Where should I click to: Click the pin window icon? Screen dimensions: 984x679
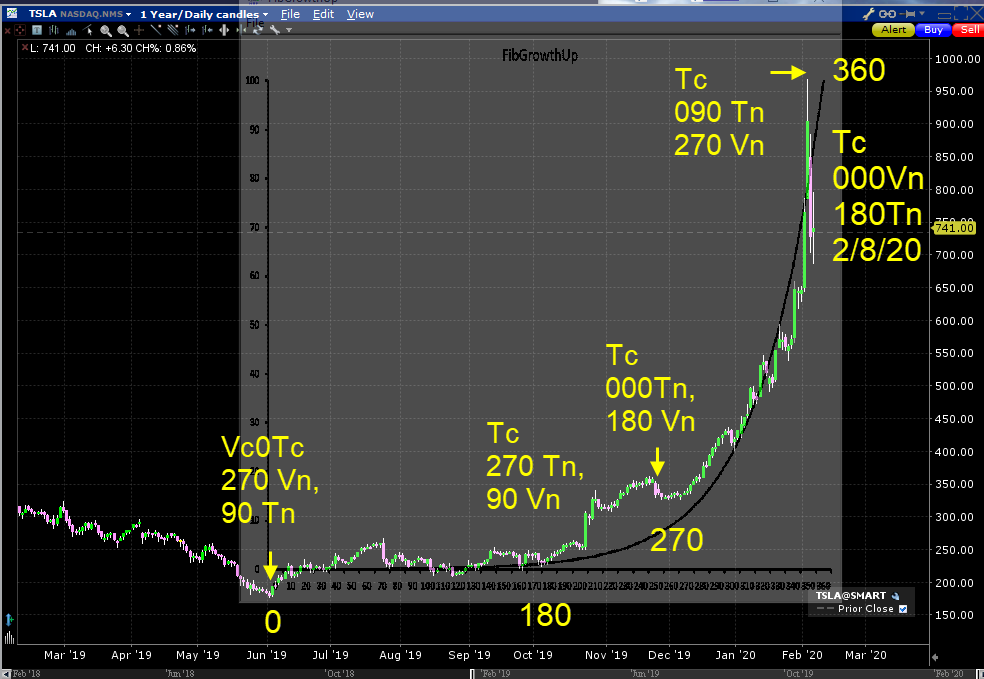click(908, 14)
